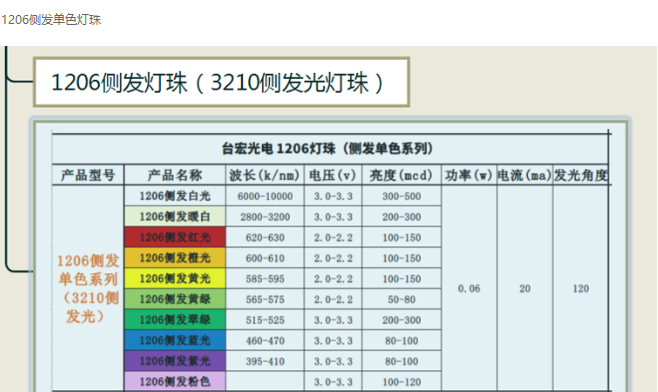Select the 1206侧发暖白 product cell
This screenshot has height=392, width=658.
(x=175, y=217)
